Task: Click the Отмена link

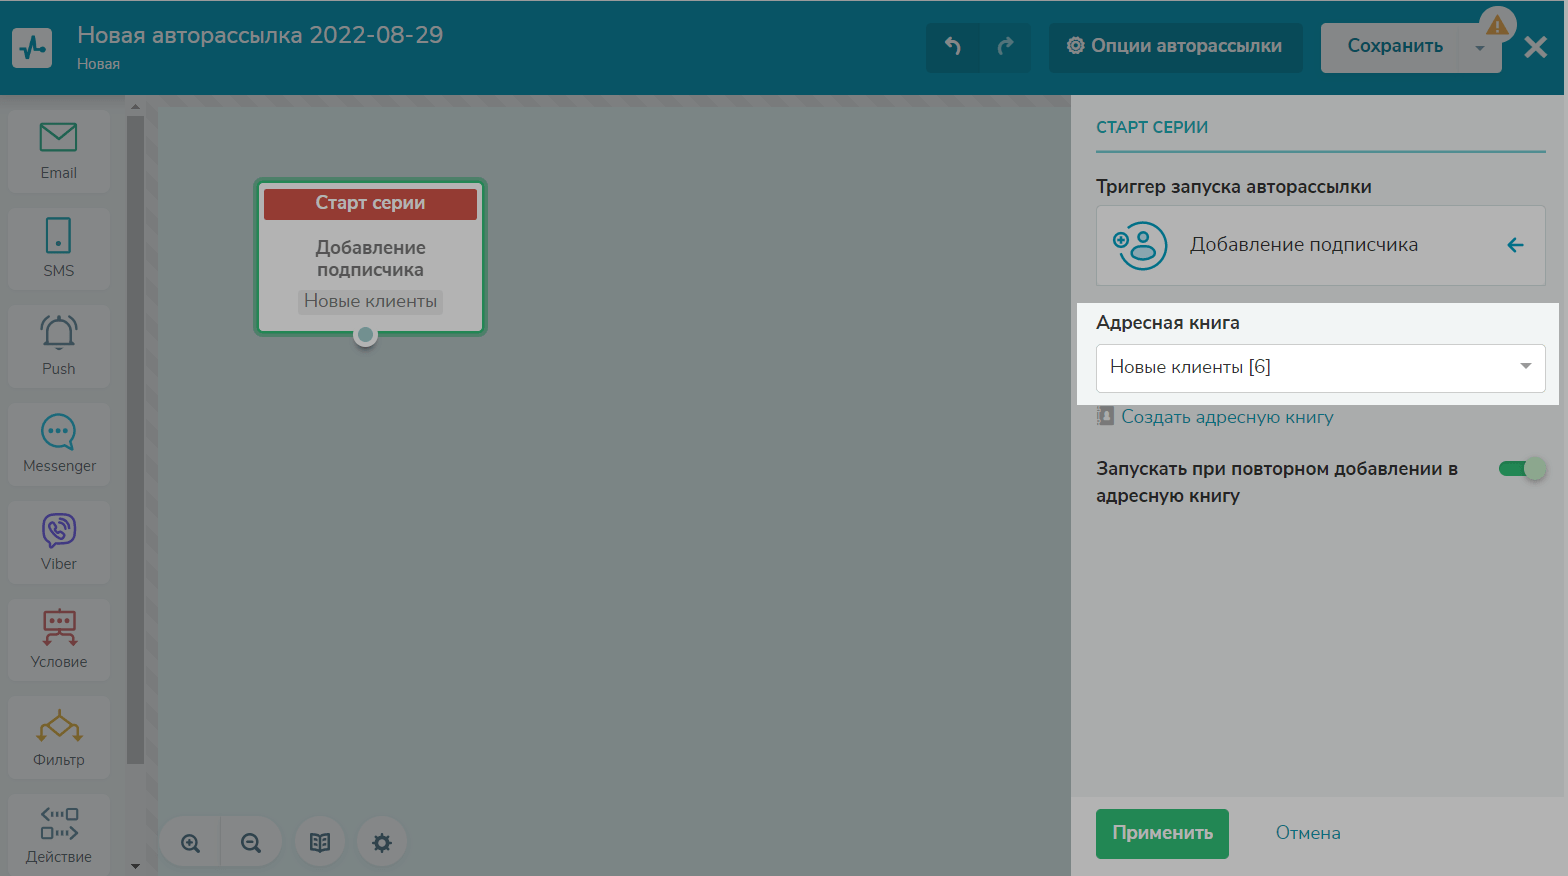Action: click(x=1308, y=833)
